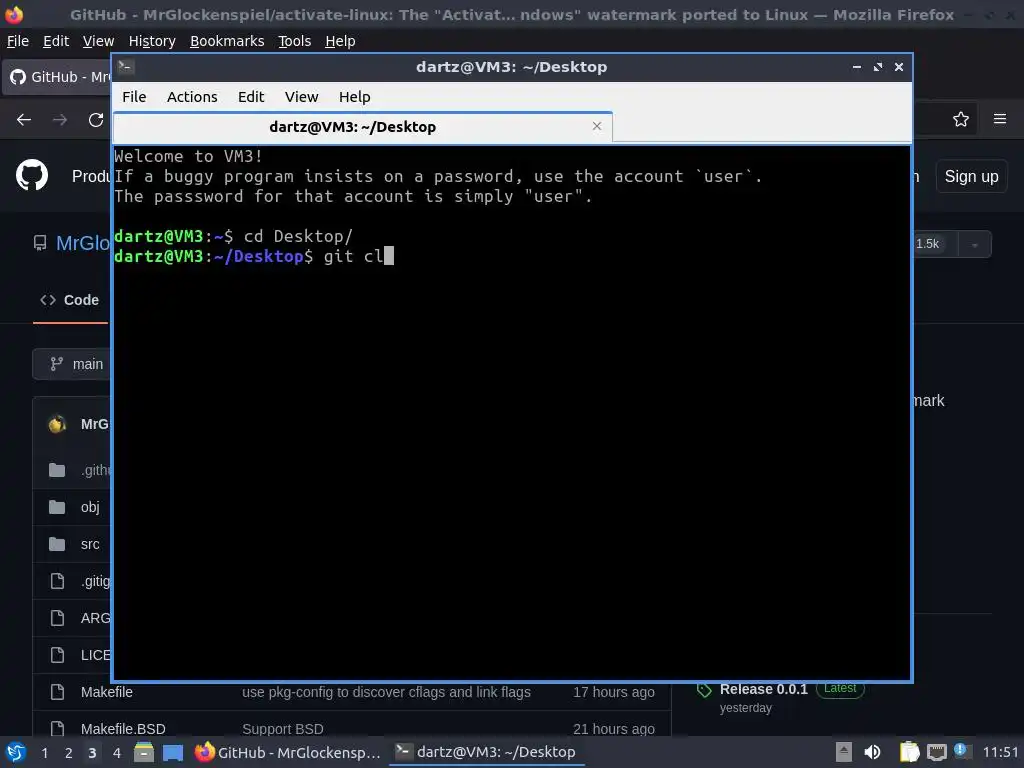The height and width of the screenshot is (768, 1024).
Task: Open the src folder
Action: click(x=90, y=544)
